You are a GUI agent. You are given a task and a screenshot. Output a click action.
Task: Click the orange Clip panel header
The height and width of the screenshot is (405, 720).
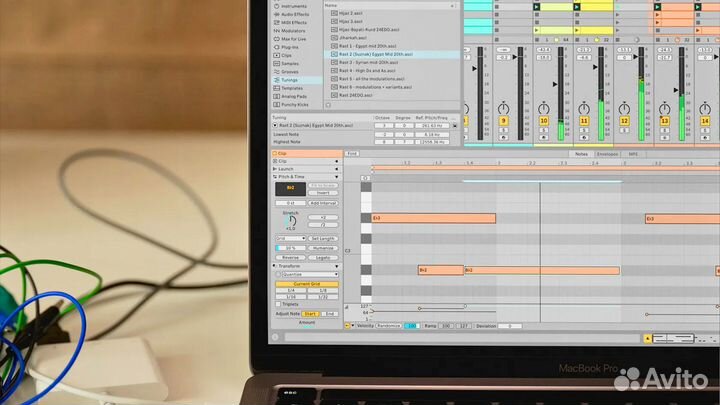click(307, 153)
